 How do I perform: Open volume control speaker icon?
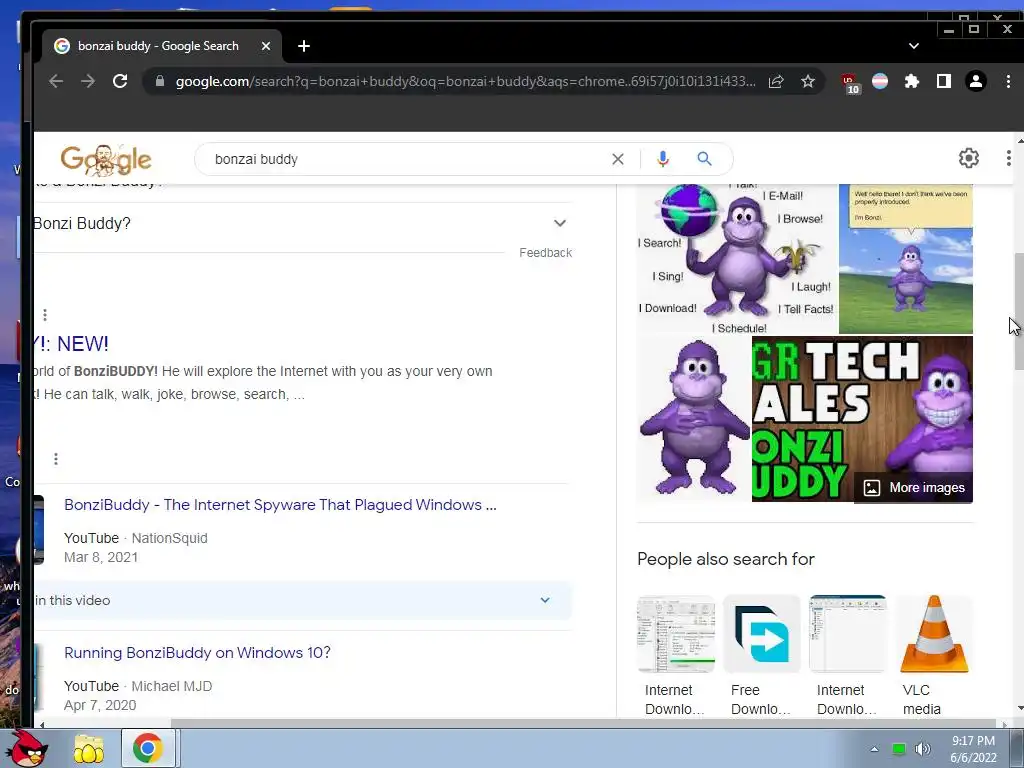pyautogui.click(x=922, y=749)
